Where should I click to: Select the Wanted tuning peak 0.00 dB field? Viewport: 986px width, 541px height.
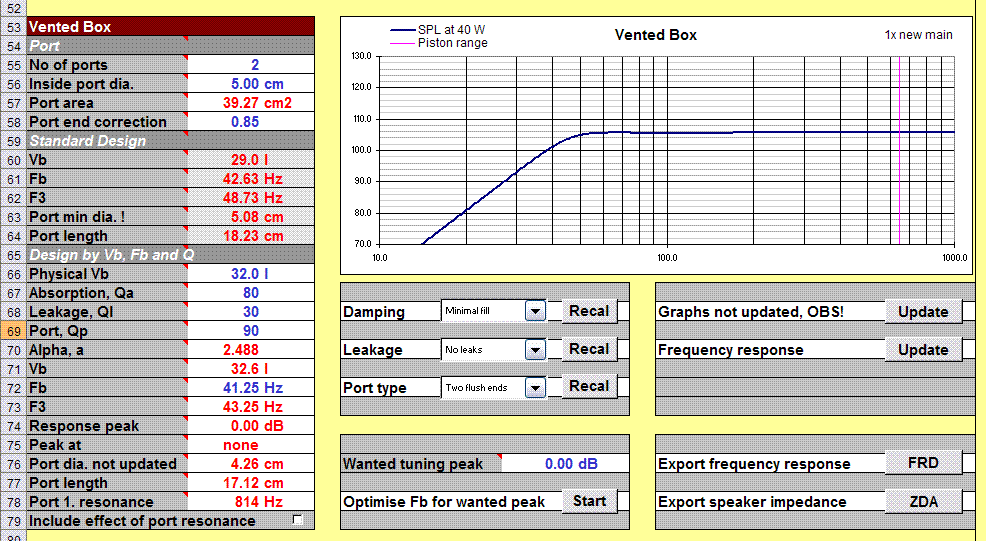pos(565,464)
